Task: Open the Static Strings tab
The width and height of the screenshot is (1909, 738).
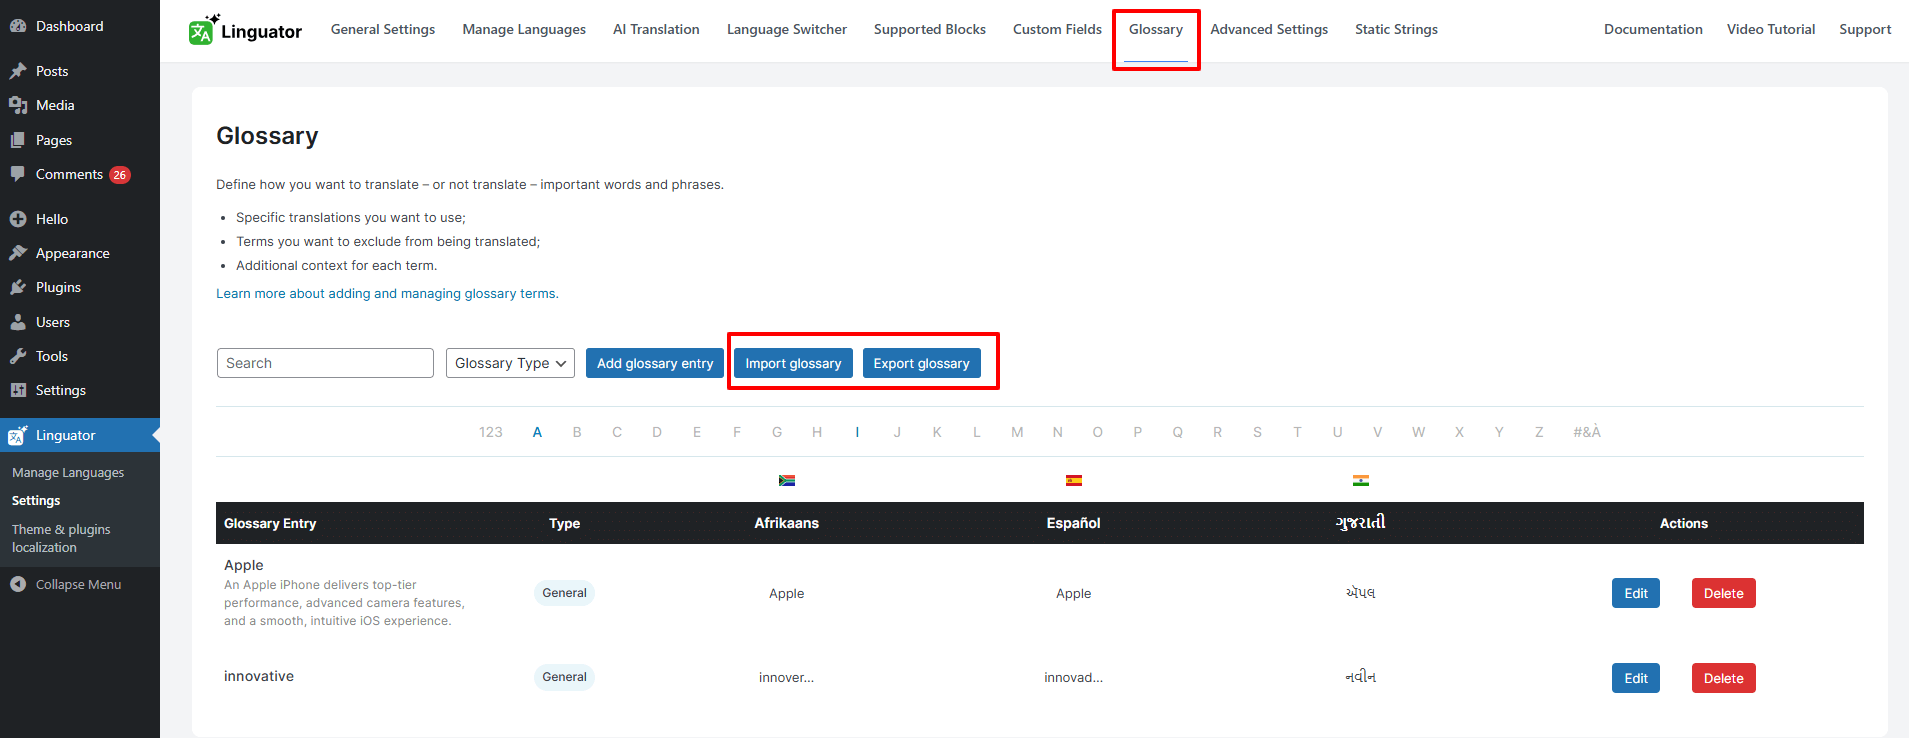Action: [x=1396, y=29]
